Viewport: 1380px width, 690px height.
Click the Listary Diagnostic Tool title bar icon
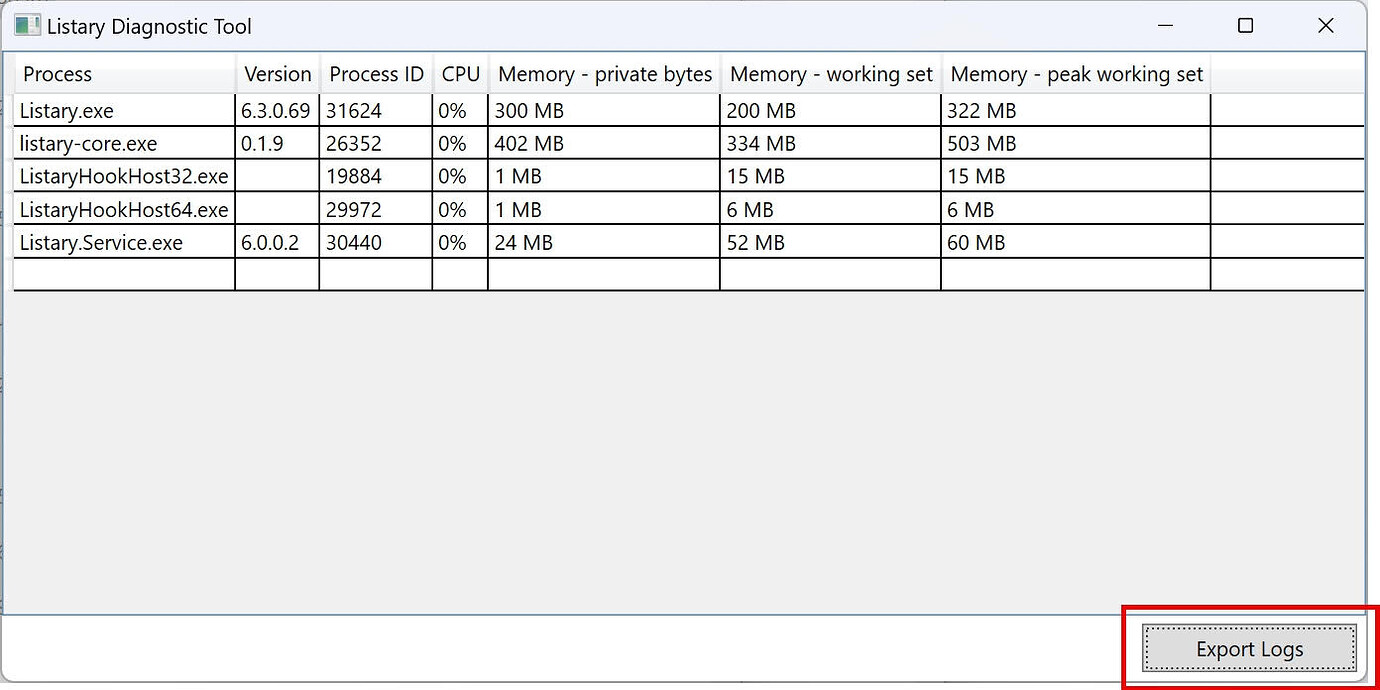(25, 25)
